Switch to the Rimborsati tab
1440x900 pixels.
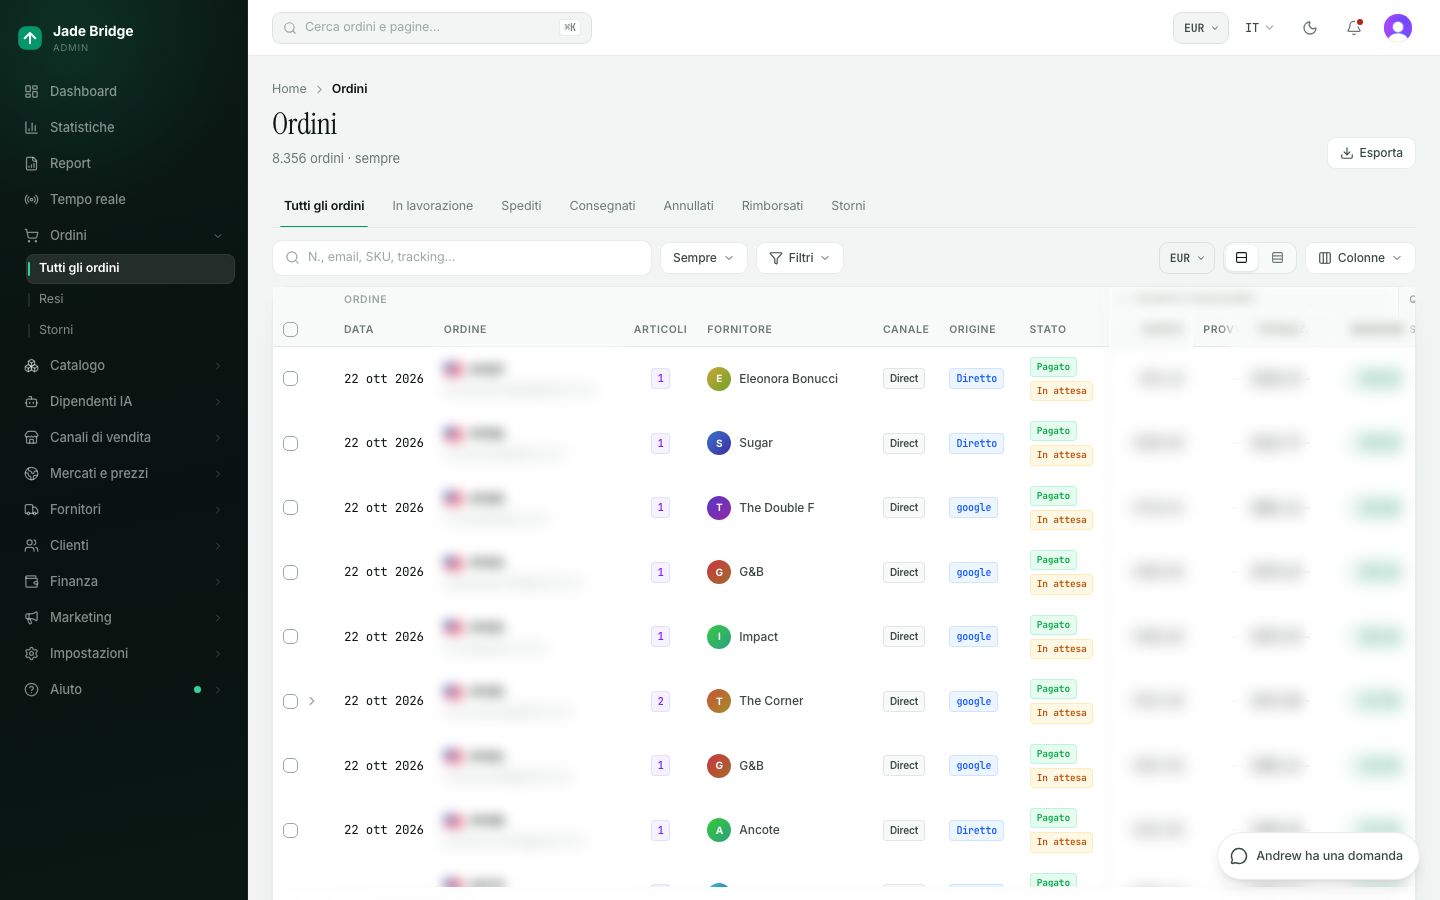[772, 206]
